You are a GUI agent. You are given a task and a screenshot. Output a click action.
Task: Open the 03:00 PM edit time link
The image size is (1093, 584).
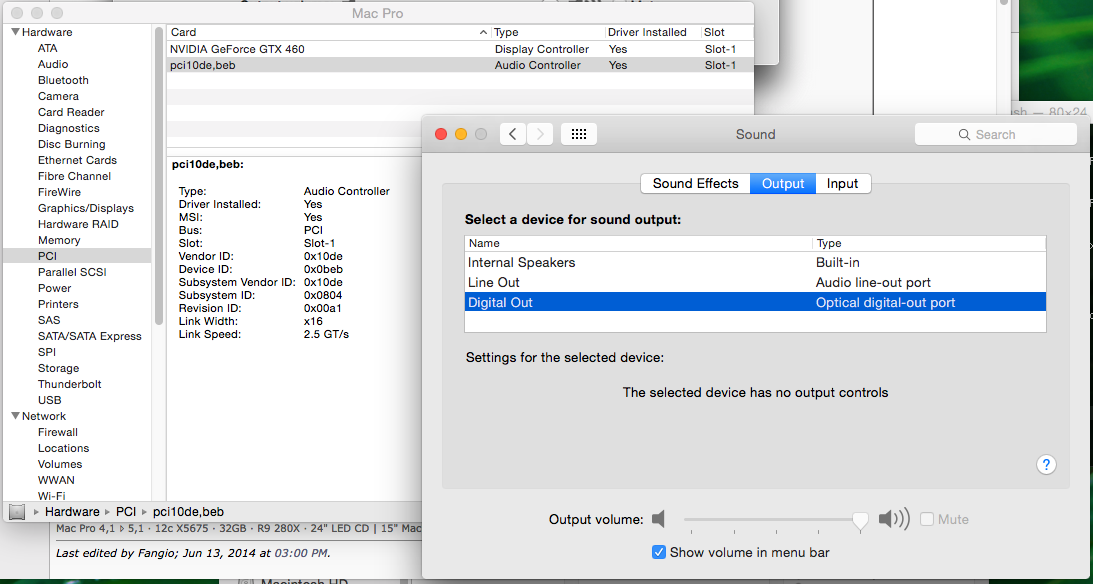click(x=300, y=553)
